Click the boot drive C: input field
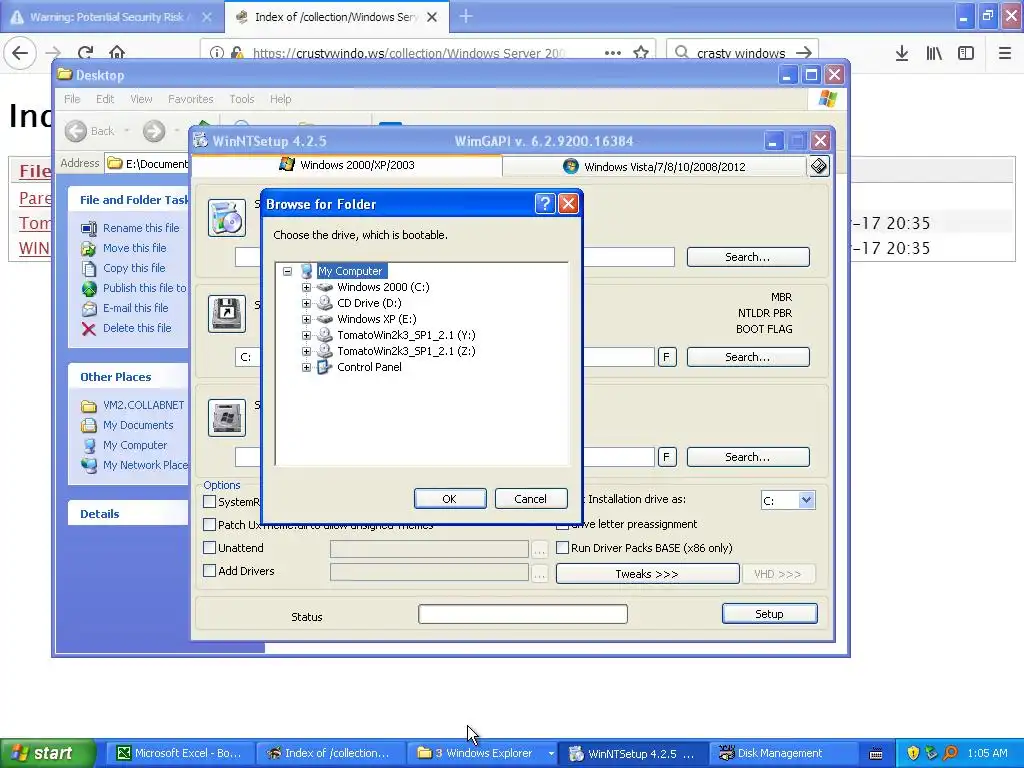The width and height of the screenshot is (1024, 768). pos(248,357)
